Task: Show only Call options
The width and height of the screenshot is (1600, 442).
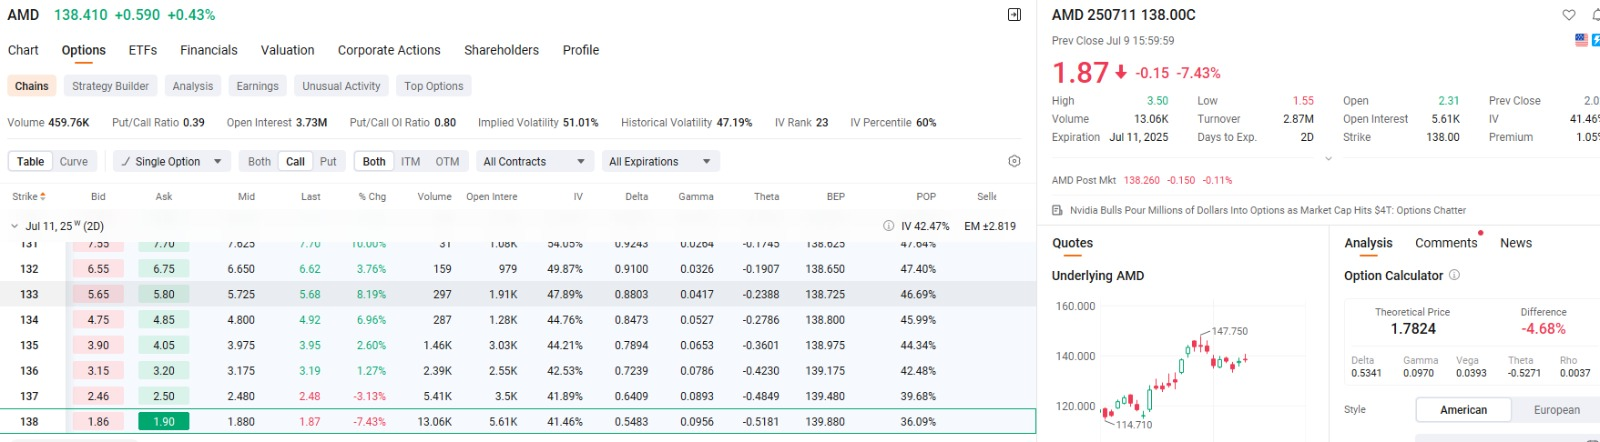Action: (295, 161)
